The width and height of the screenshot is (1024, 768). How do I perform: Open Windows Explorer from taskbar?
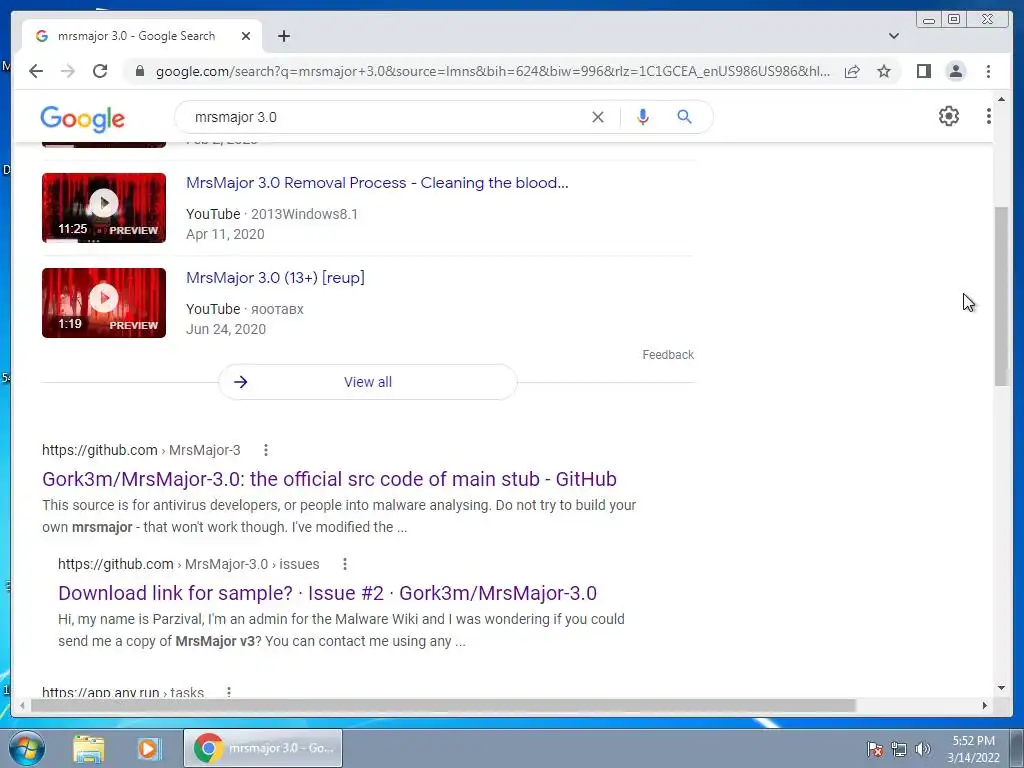tap(89, 748)
